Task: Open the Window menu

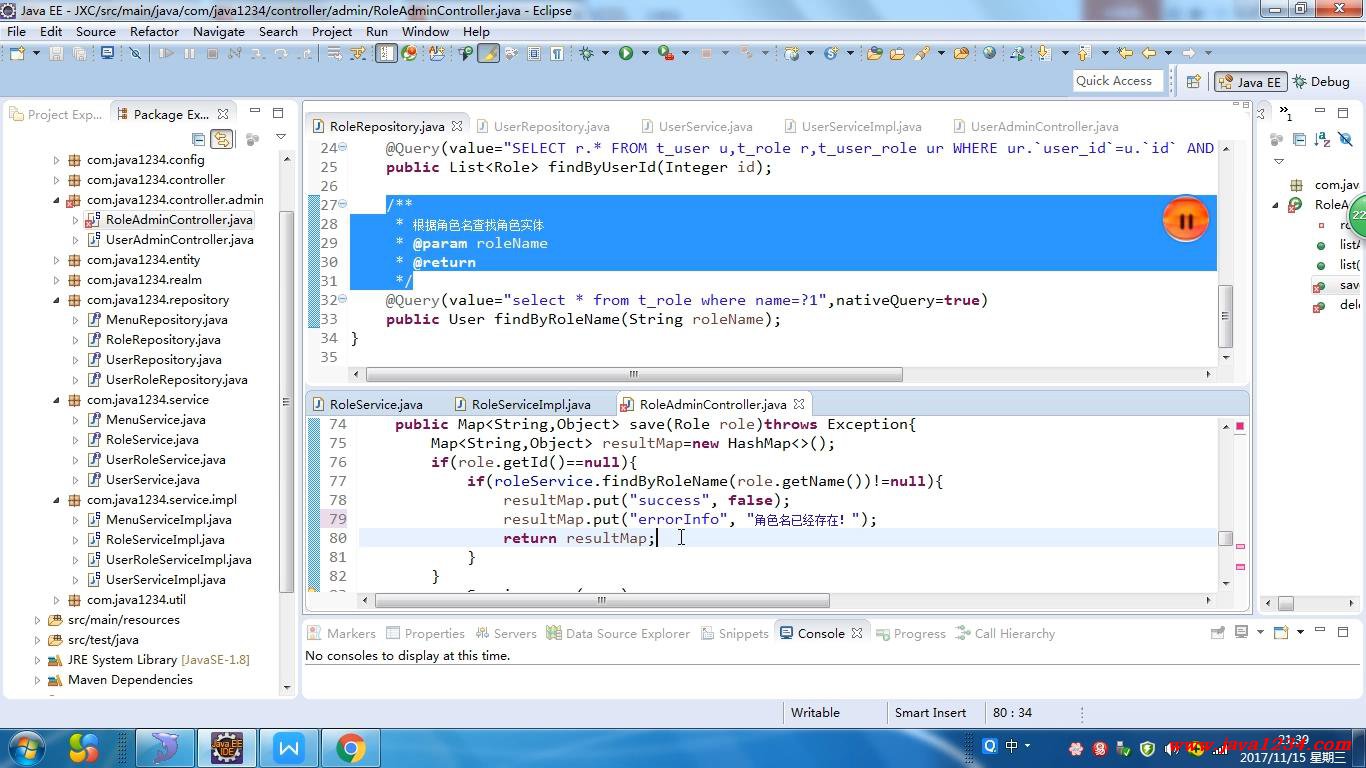Action: click(x=425, y=31)
